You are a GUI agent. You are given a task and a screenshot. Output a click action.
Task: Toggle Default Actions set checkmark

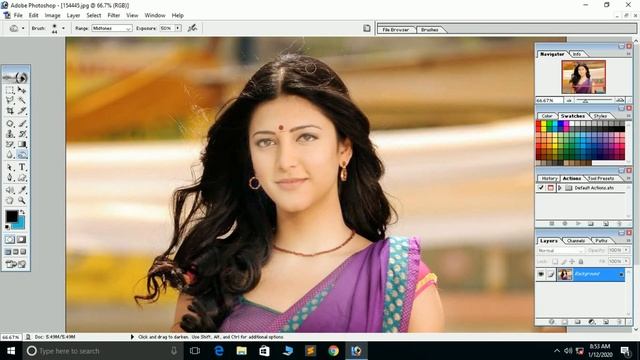pos(541,188)
